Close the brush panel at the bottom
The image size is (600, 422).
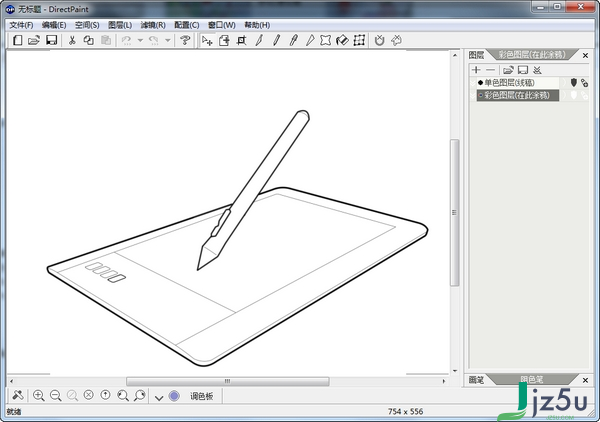point(585,380)
